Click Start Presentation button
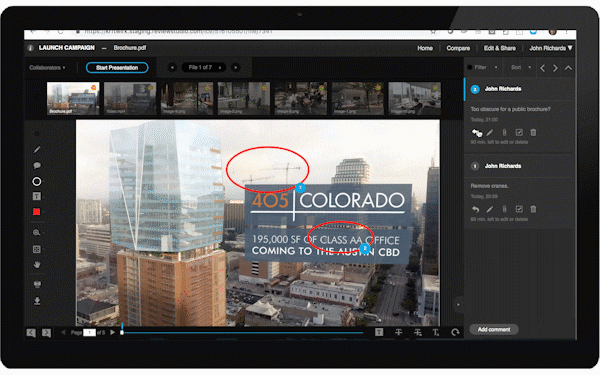 [x=117, y=68]
